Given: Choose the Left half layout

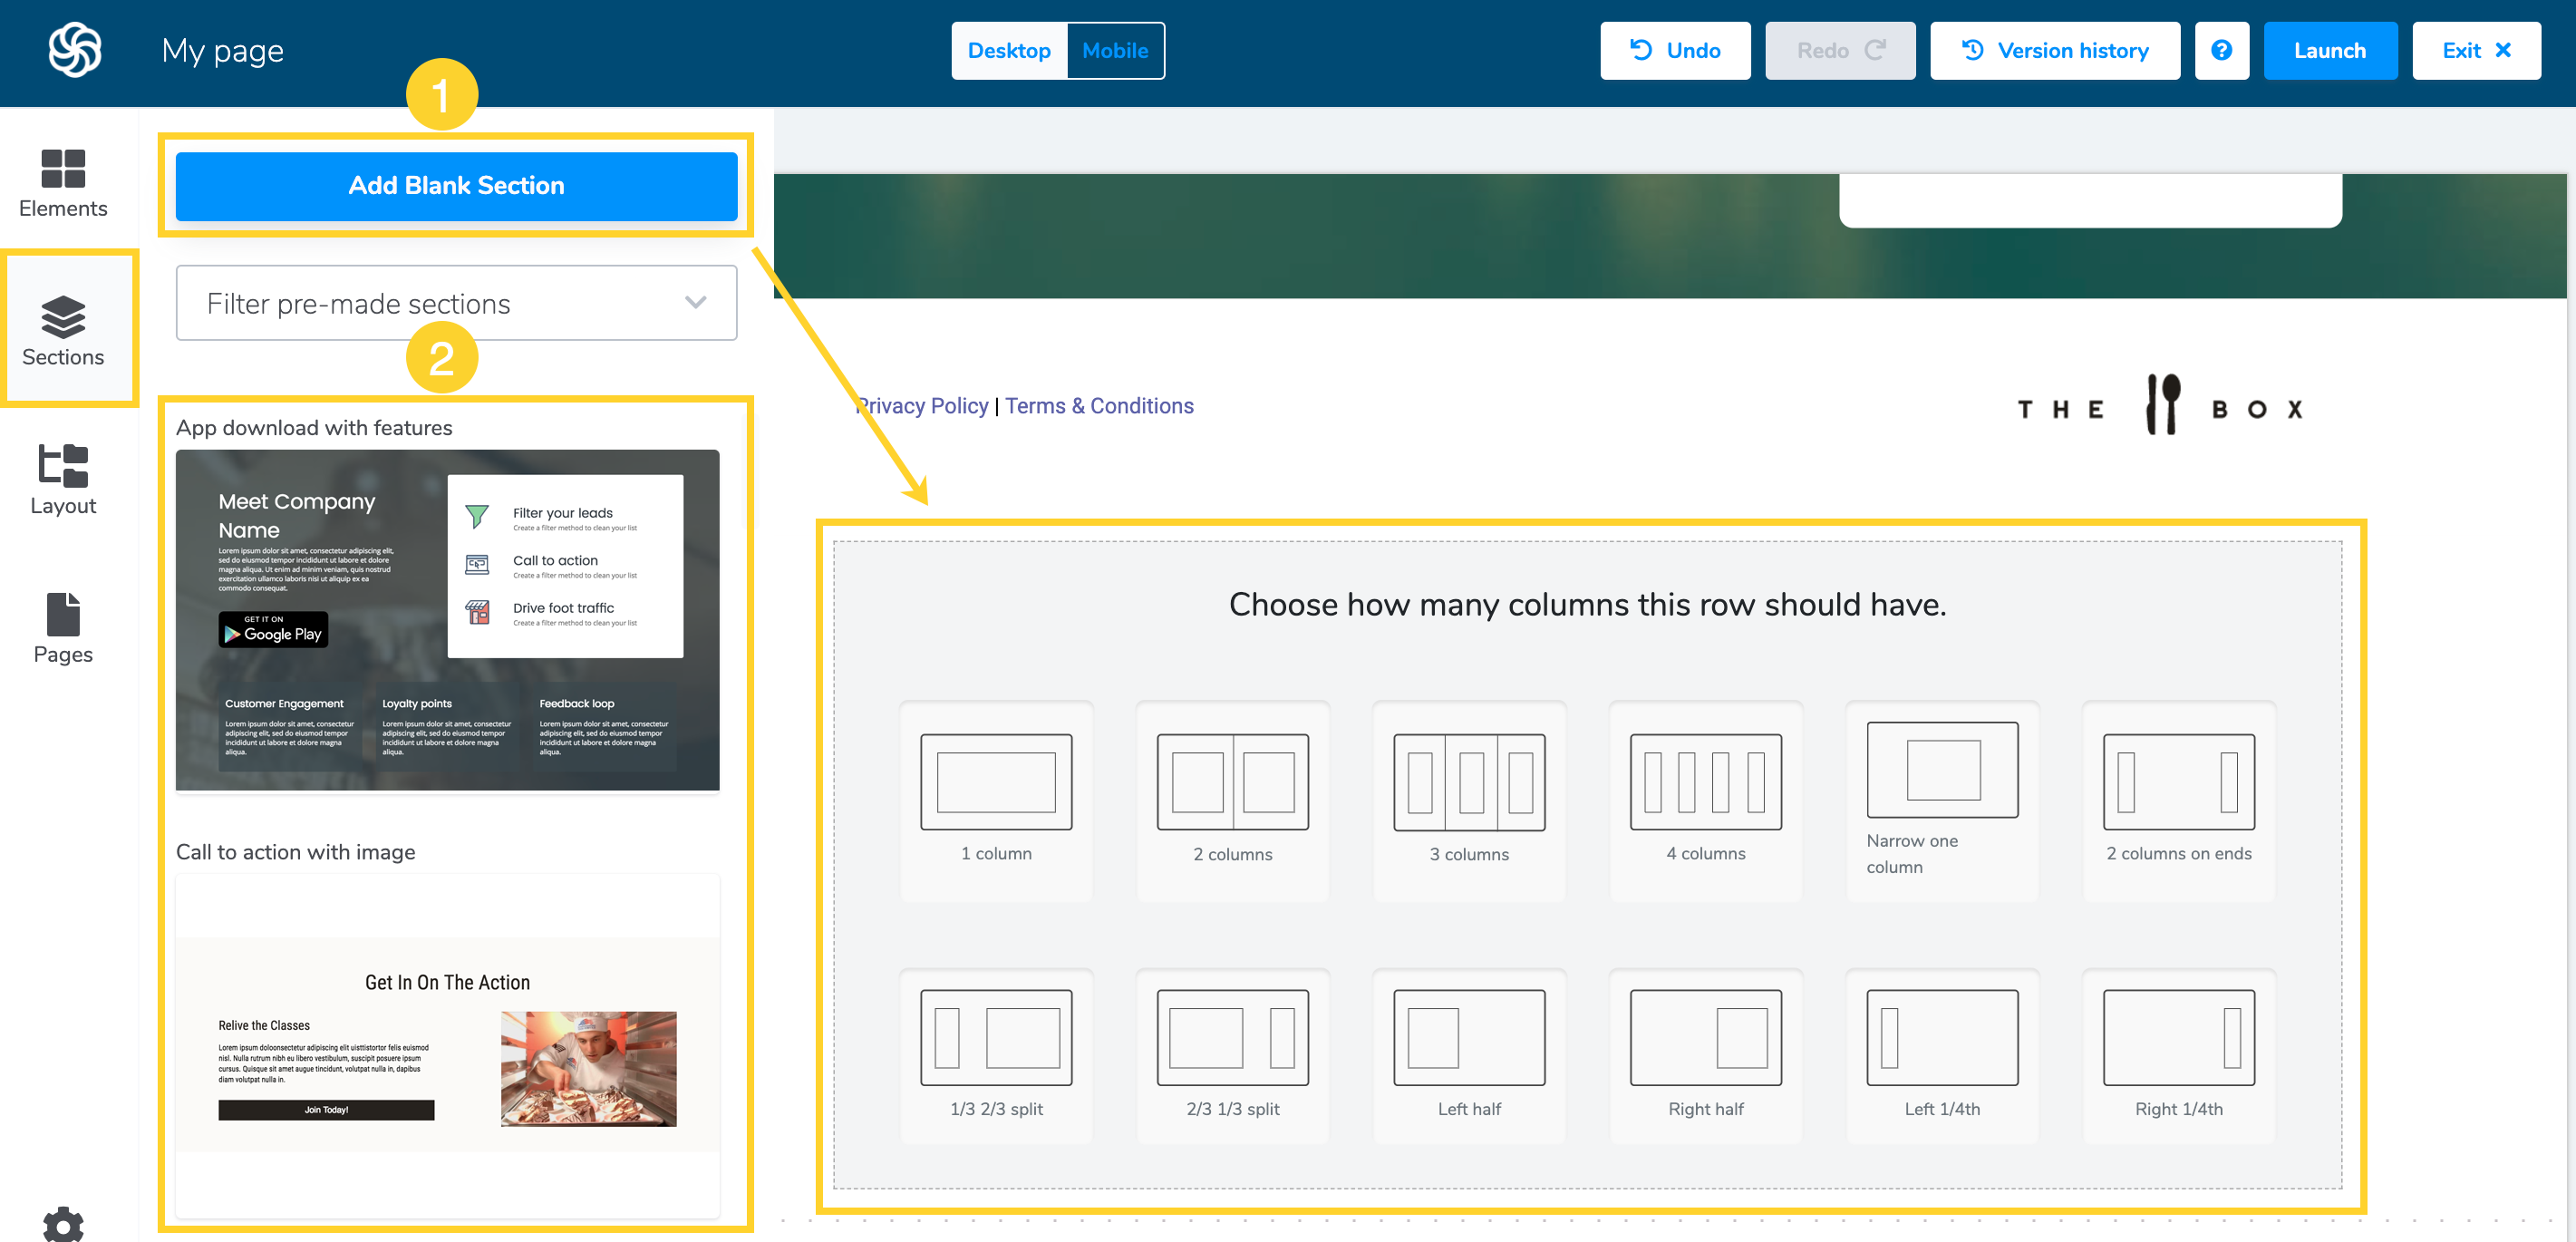Looking at the screenshot, I should [x=1469, y=1056].
